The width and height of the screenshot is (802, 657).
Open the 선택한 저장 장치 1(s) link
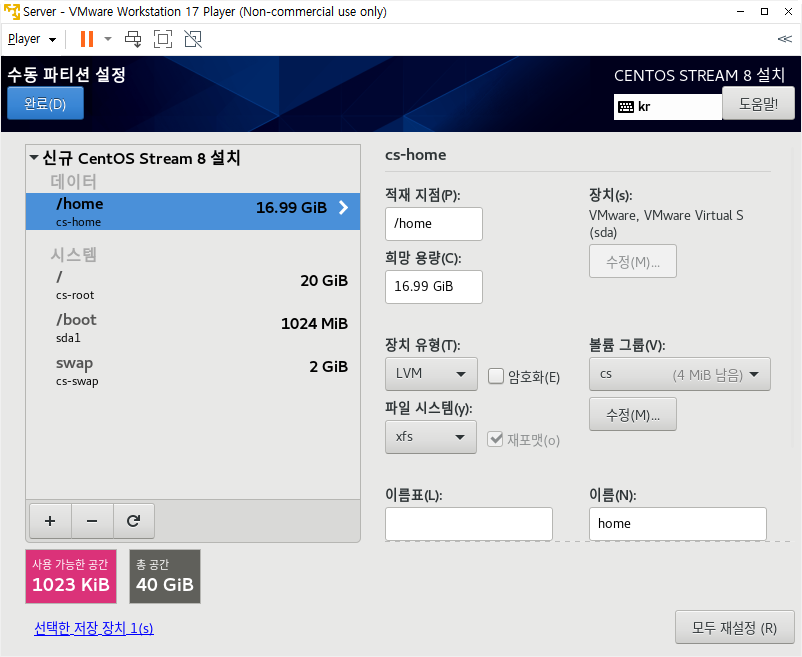94,628
